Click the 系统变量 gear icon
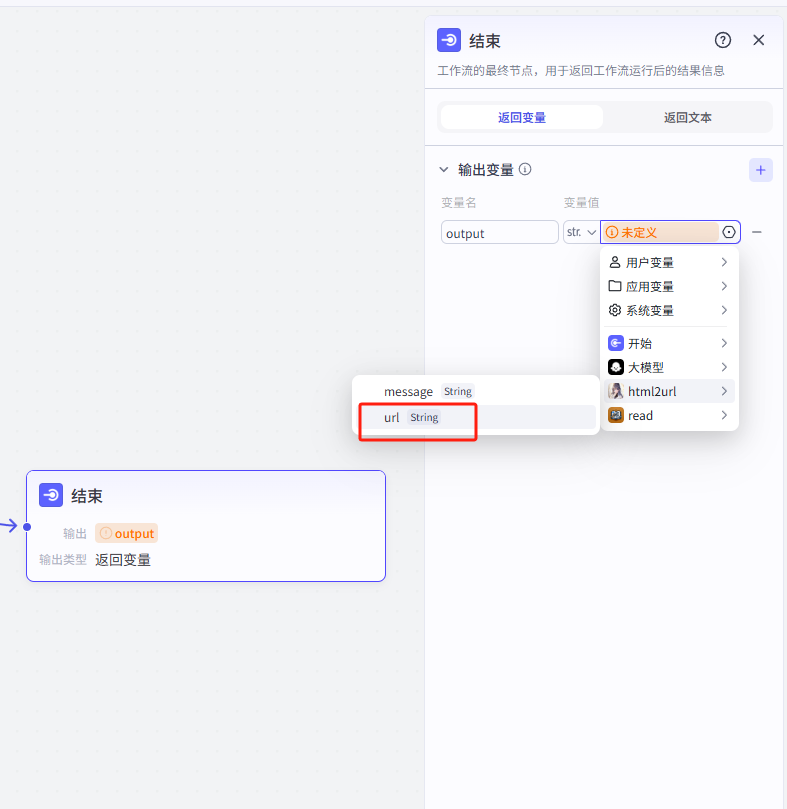Screen dimensions: 787x809 click(615, 310)
